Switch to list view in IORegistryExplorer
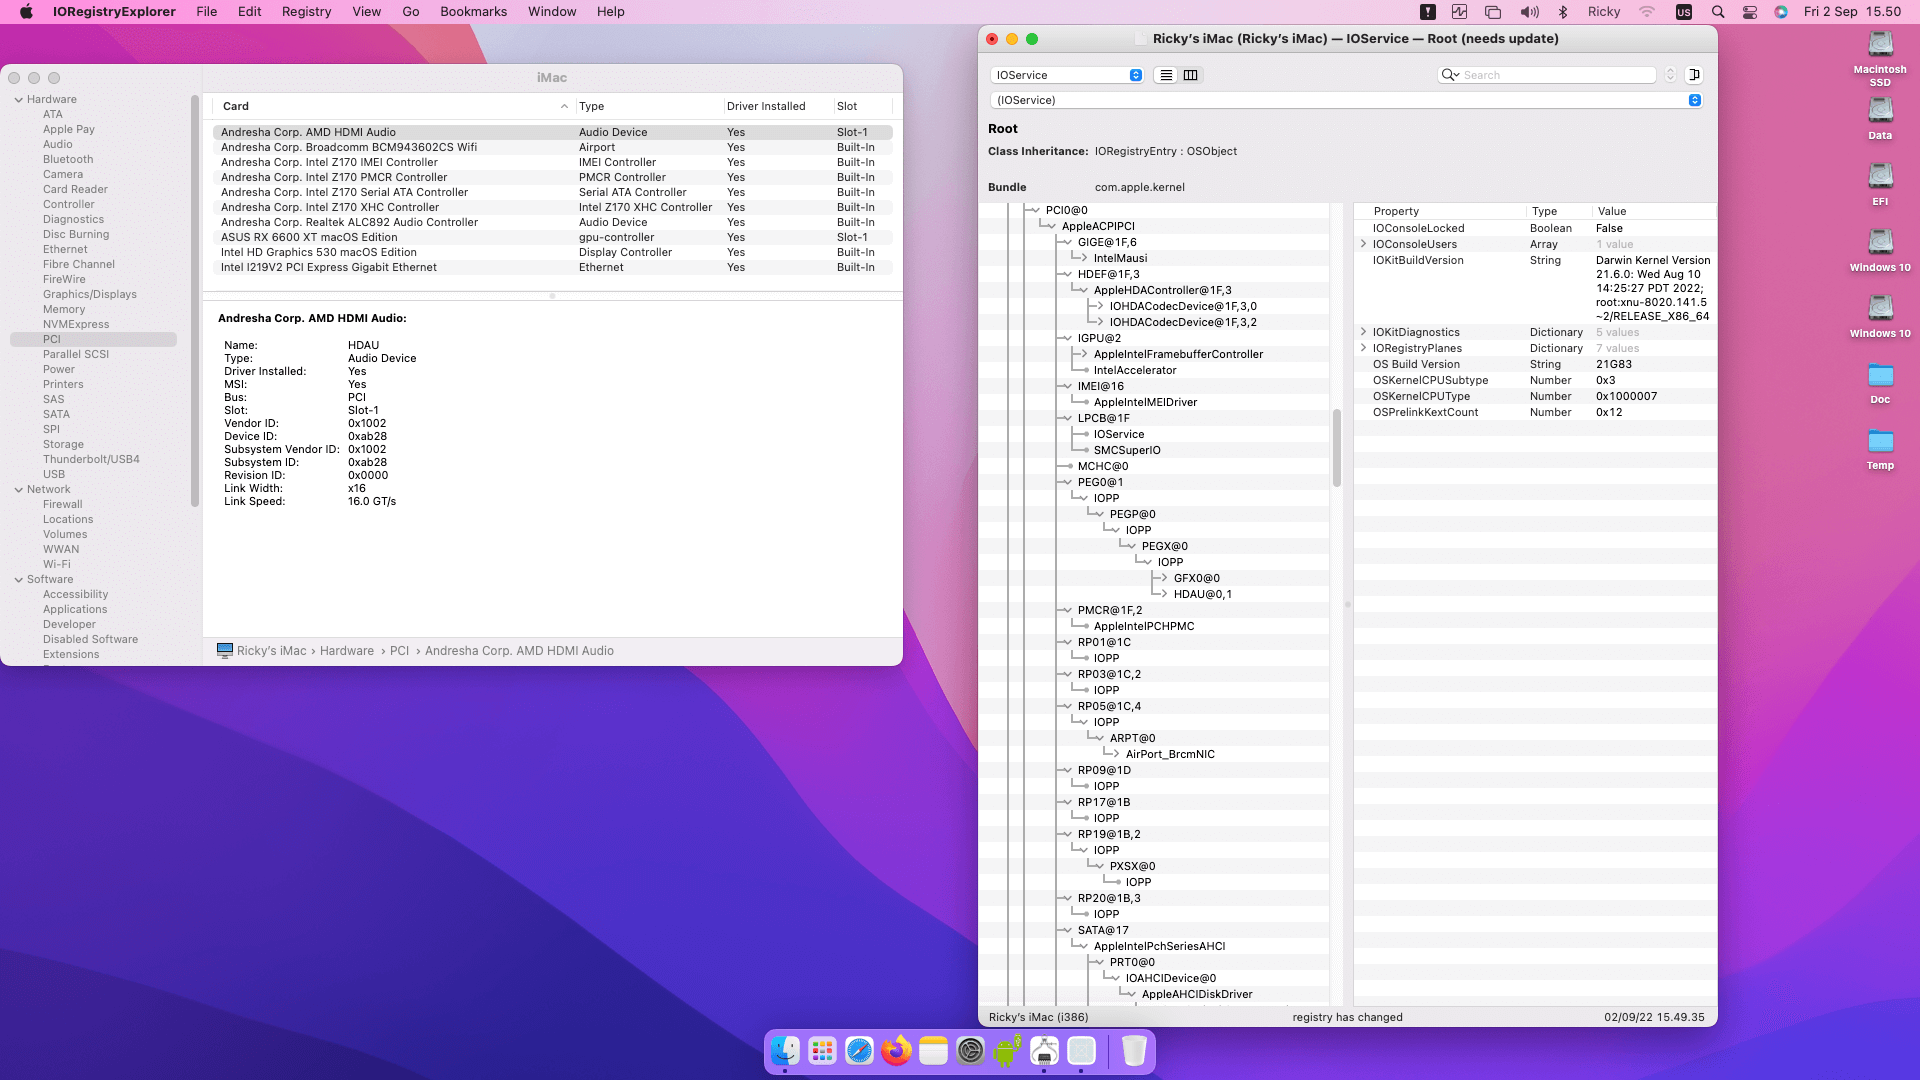The height and width of the screenshot is (1080, 1920). click(1166, 75)
